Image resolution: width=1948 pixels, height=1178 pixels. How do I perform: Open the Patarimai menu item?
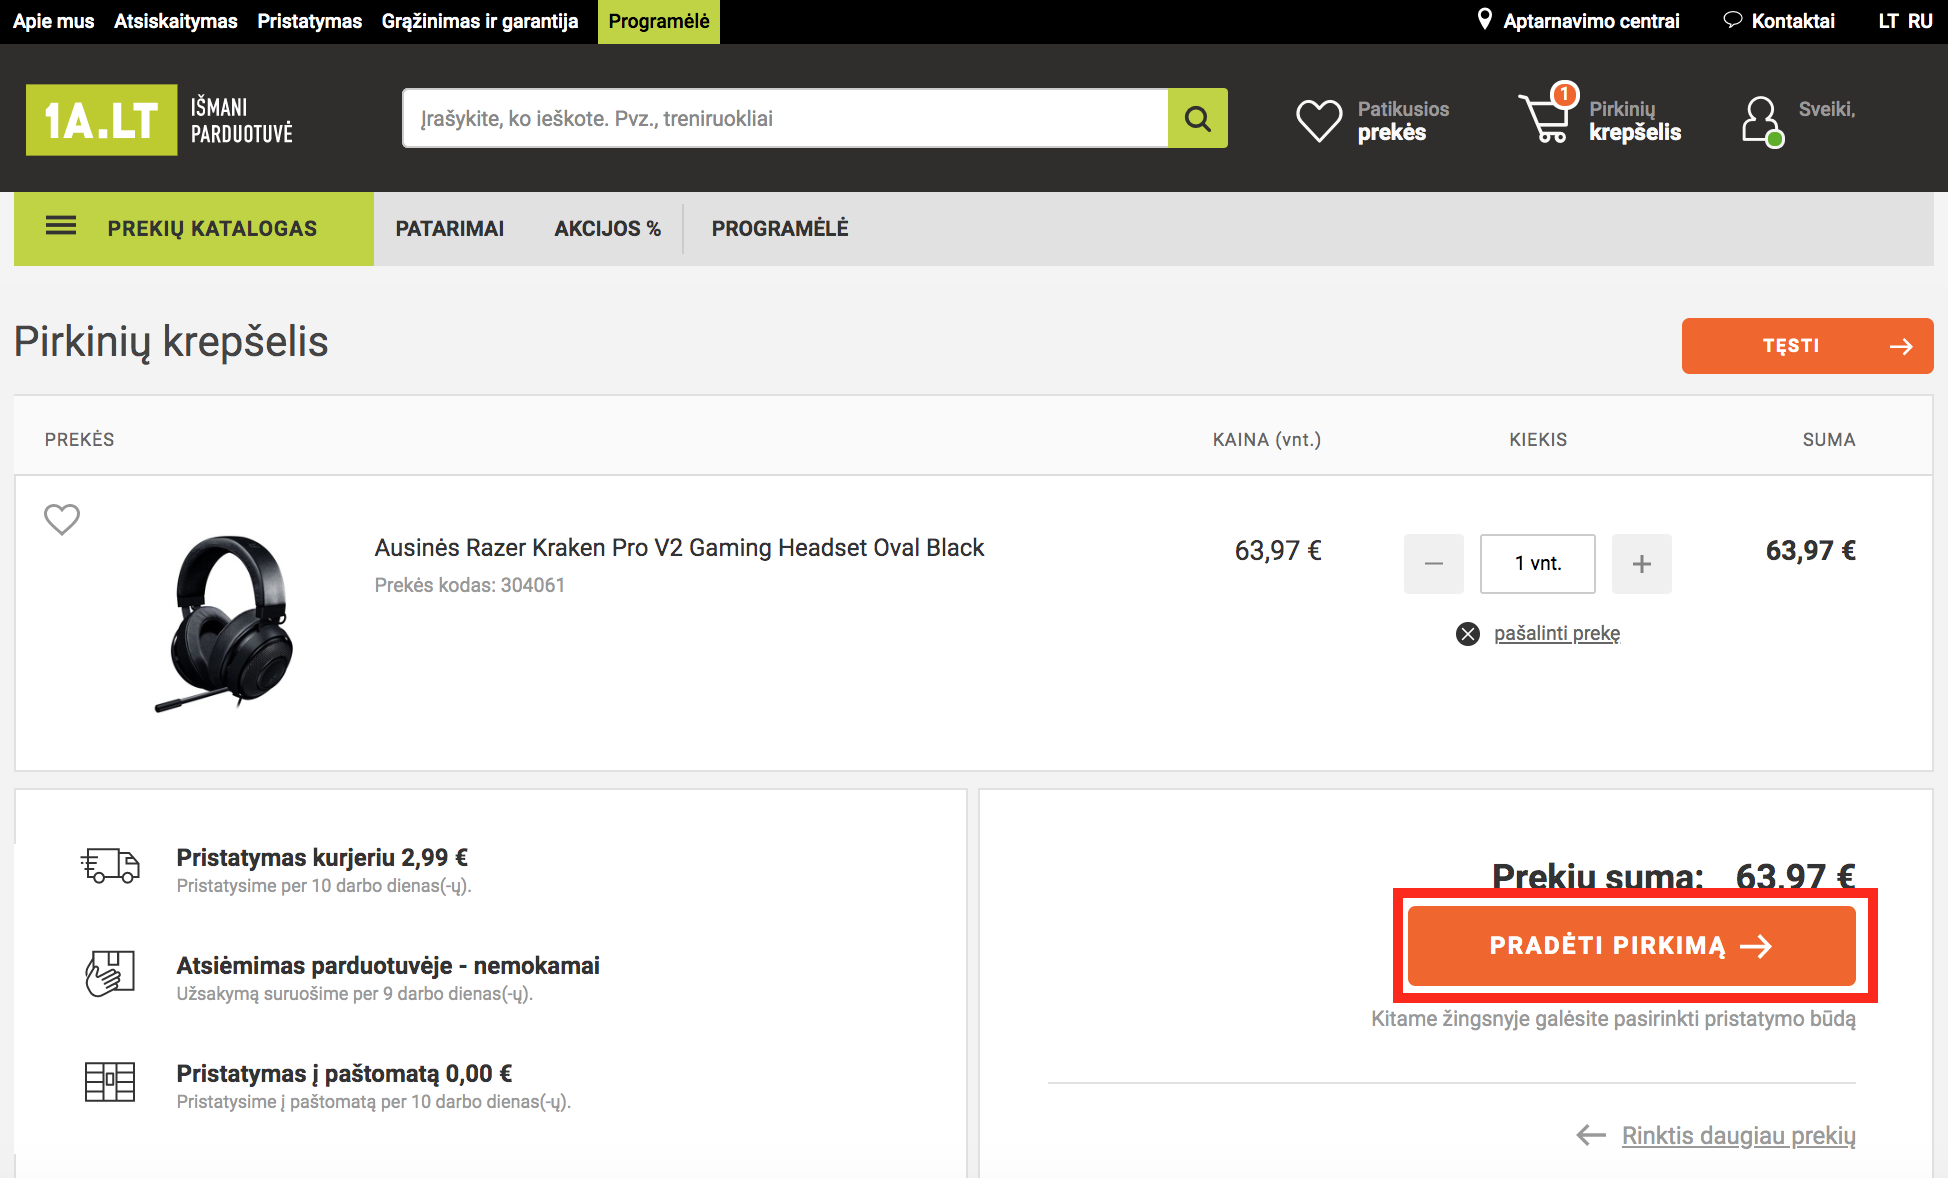pyautogui.click(x=450, y=229)
